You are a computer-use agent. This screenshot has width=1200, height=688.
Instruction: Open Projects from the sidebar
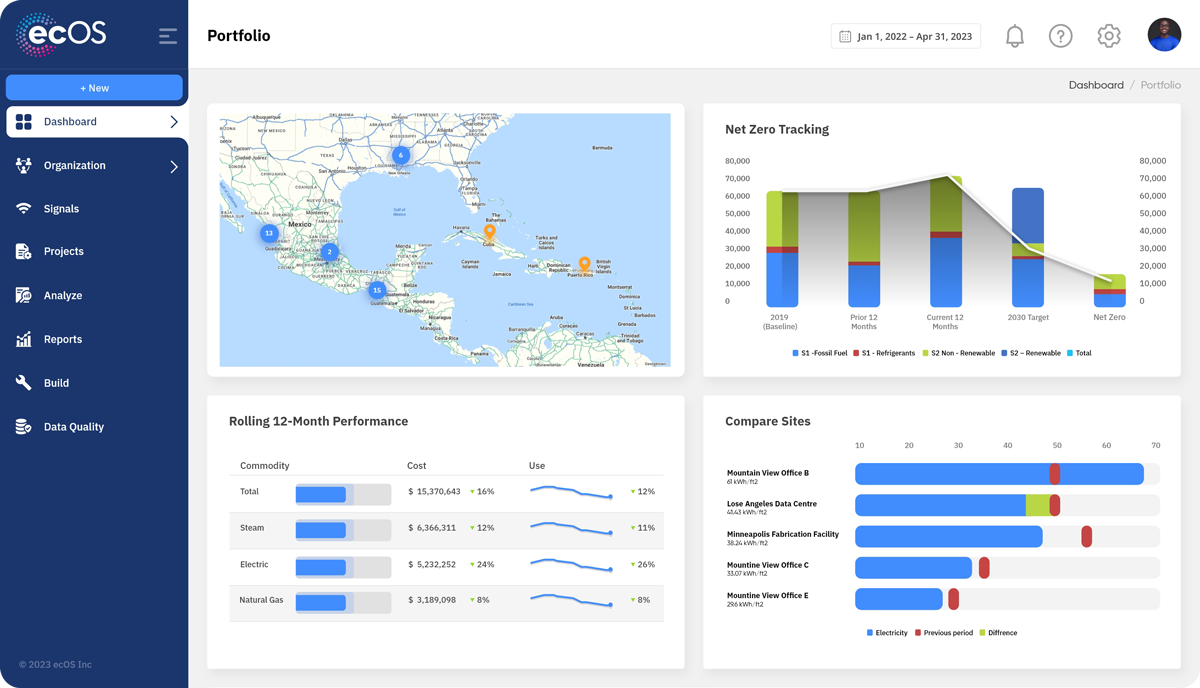pyautogui.click(x=63, y=252)
